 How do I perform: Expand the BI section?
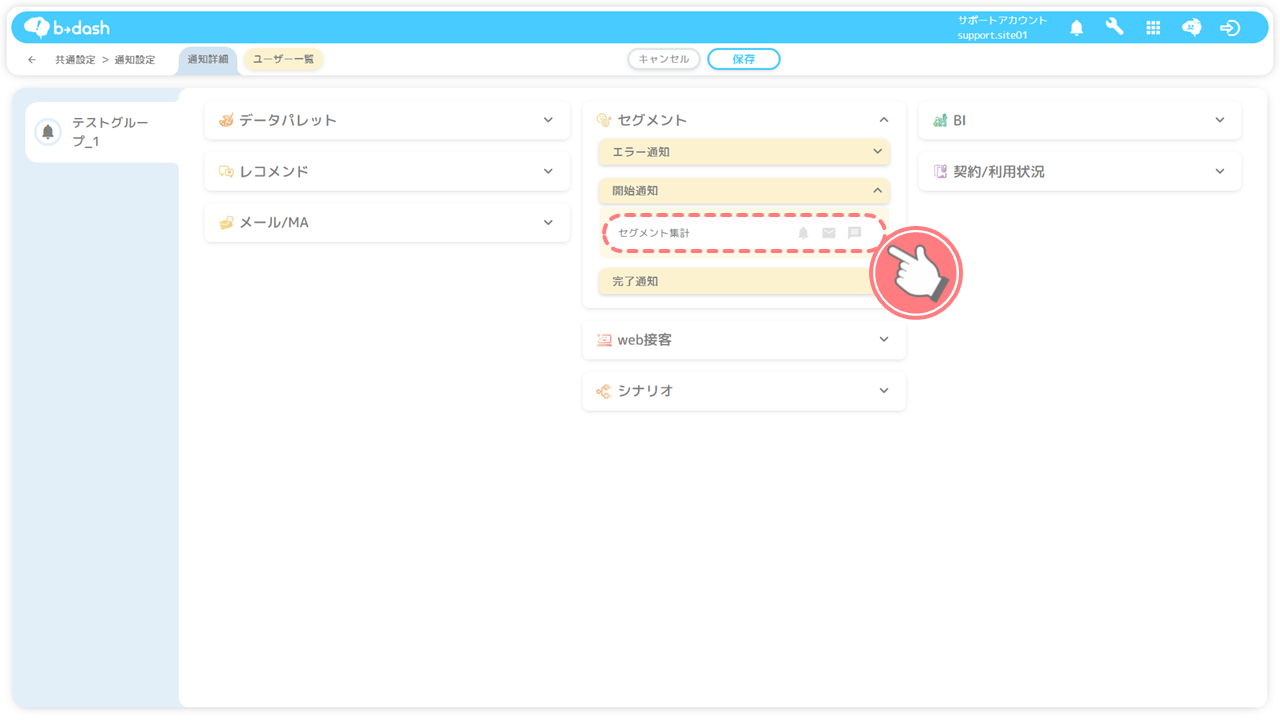1220,120
